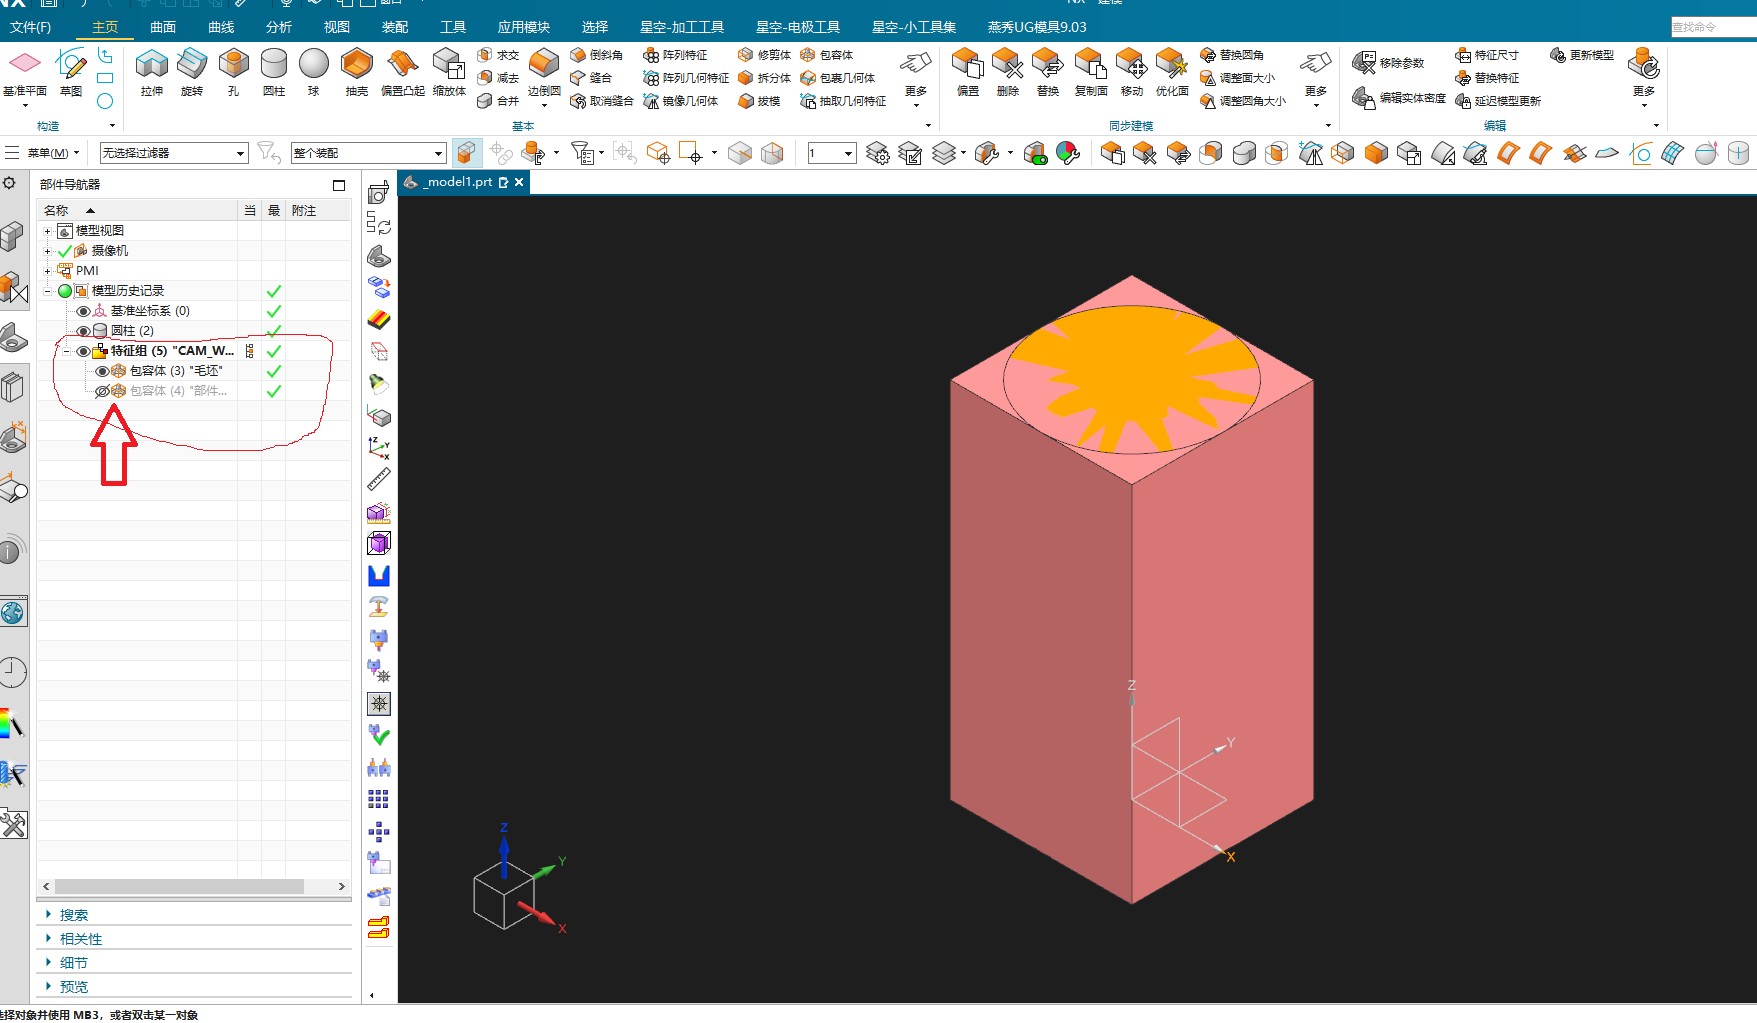Image resolution: width=1757 pixels, height=1023 pixels.
Task: Show hidden 包容体 (4) via eye icon
Action: tap(102, 391)
